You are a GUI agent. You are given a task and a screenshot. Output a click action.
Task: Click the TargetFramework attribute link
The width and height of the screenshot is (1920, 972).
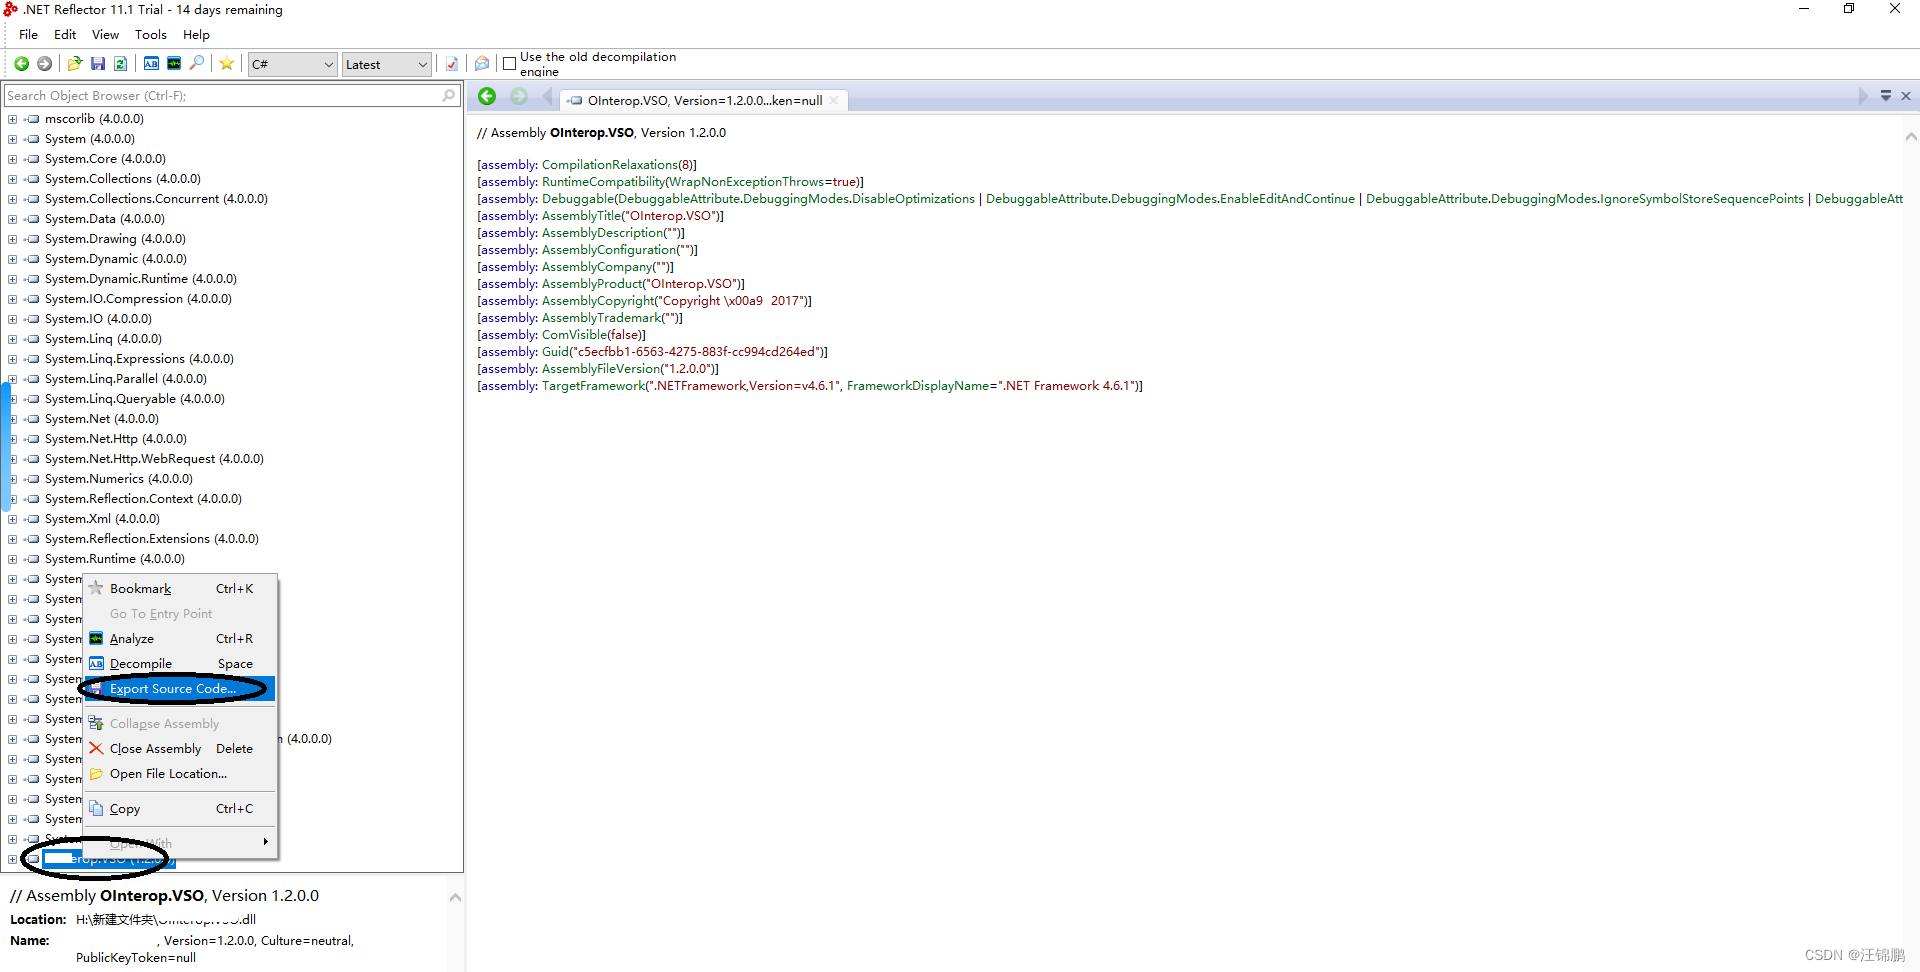click(593, 386)
